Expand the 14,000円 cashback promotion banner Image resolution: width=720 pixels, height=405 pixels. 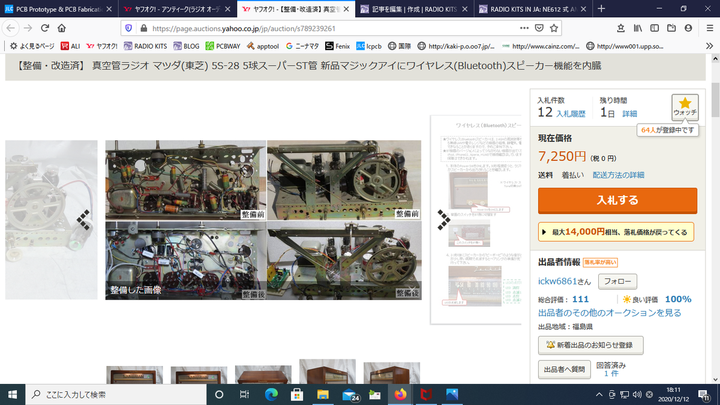coord(617,231)
